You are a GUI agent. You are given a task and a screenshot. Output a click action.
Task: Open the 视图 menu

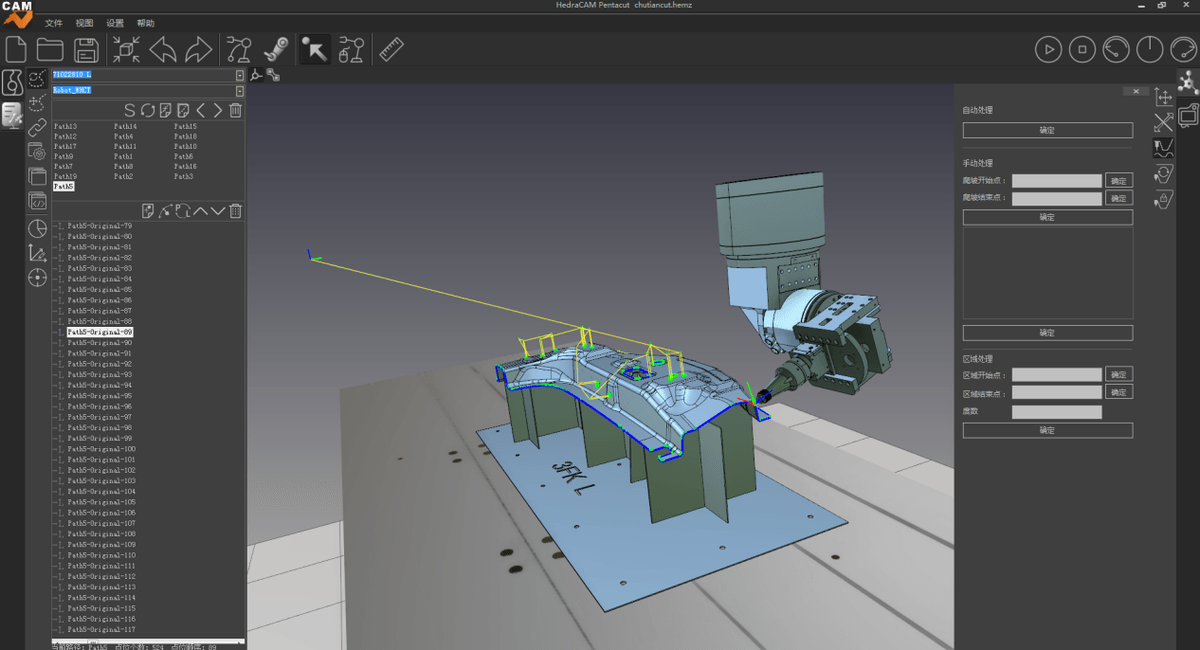[x=84, y=22]
